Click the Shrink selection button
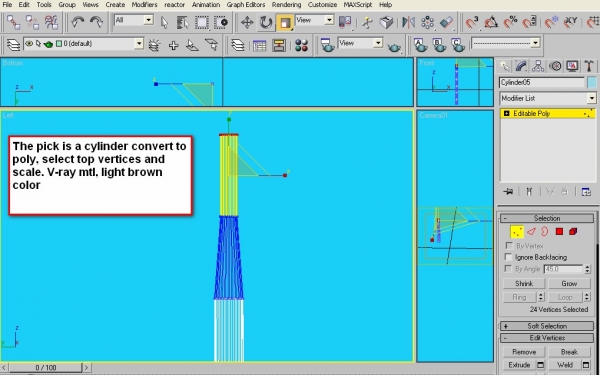 [524, 284]
